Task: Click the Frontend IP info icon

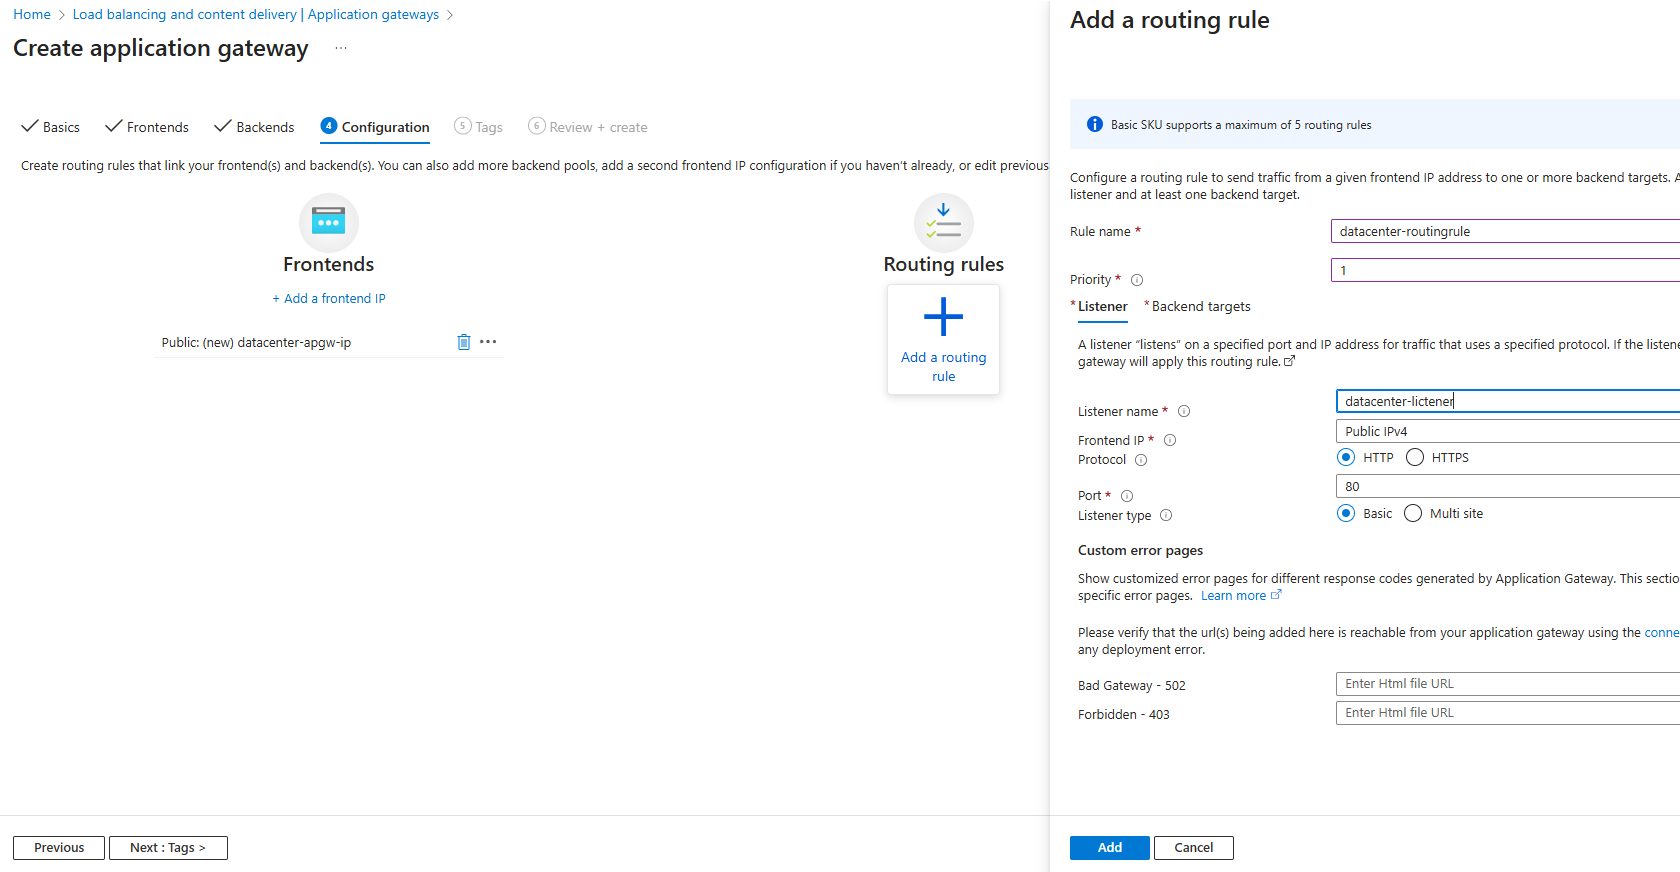Action: coord(1170,440)
